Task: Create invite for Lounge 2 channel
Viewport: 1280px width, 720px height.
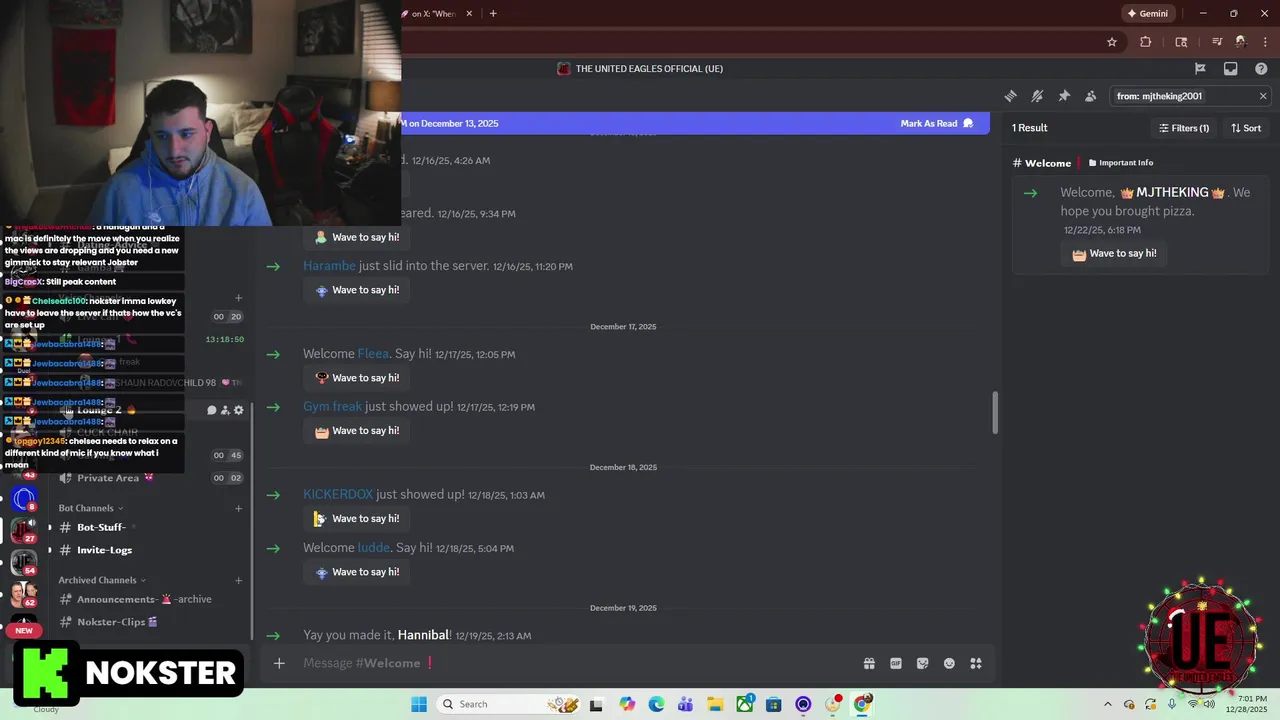Action: pos(225,410)
